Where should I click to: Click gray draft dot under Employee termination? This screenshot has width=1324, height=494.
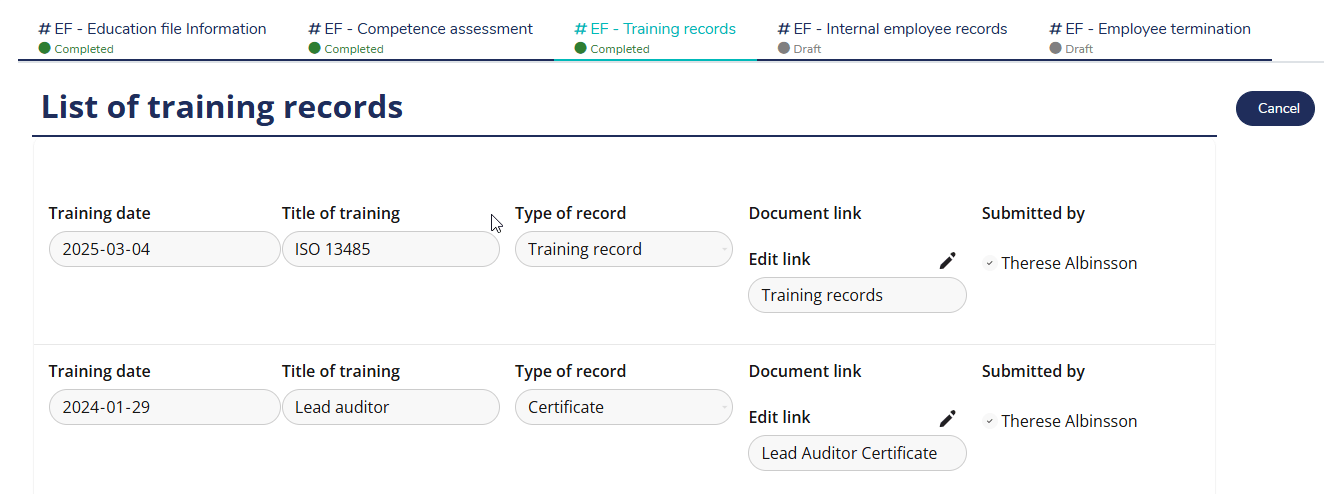pyautogui.click(x=1055, y=48)
